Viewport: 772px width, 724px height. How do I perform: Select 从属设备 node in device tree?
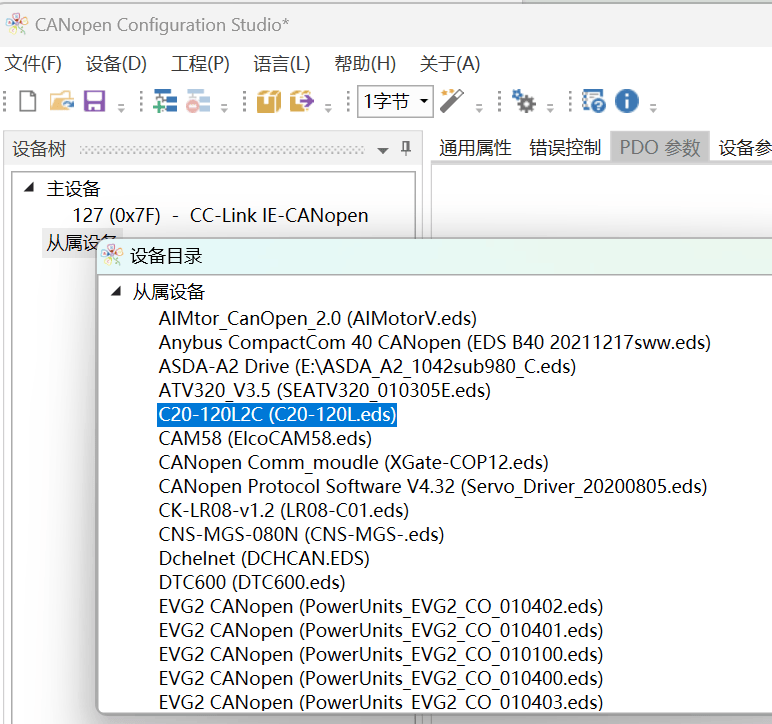click(x=72, y=242)
